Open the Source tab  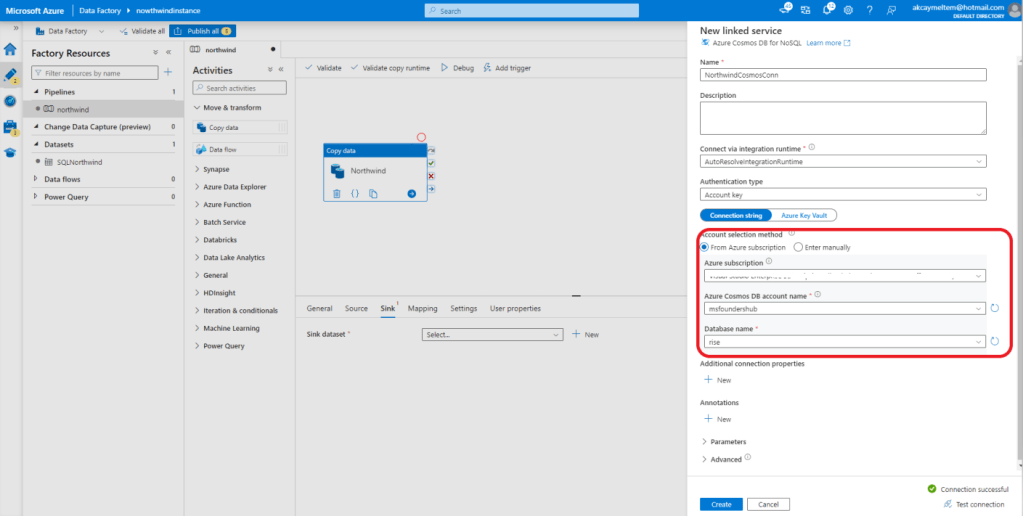(x=356, y=309)
